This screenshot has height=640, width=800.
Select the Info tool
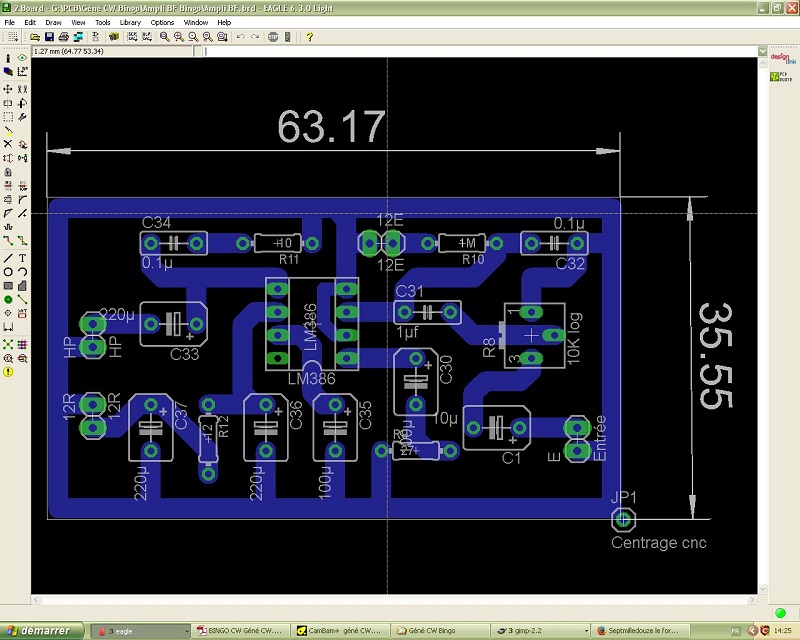pos(8,59)
